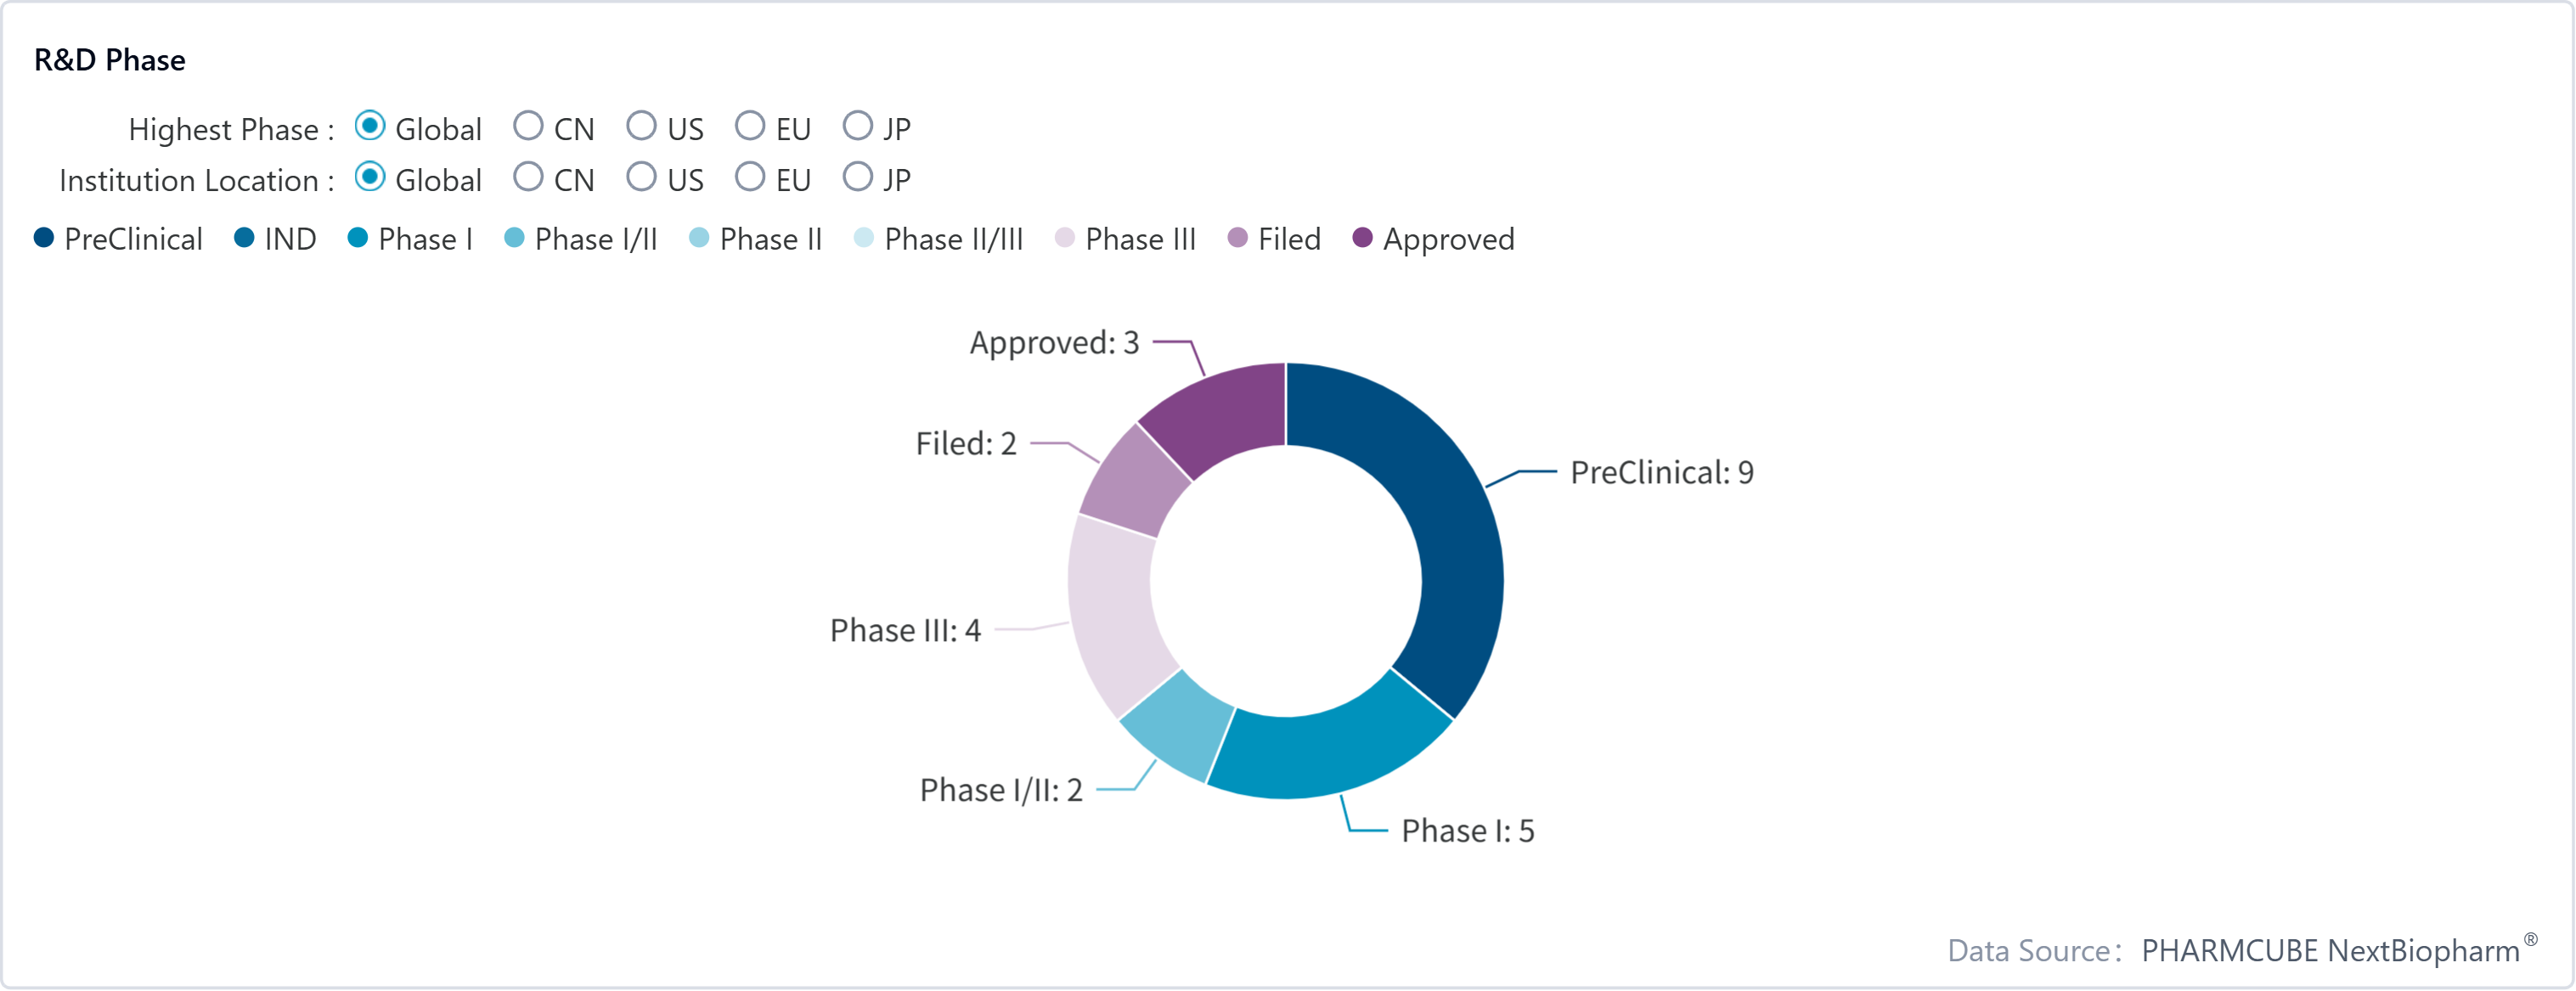Image resolution: width=2576 pixels, height=991 pixels.
Task: Hide Phase I/II legend series
Action: pos(580,239)
